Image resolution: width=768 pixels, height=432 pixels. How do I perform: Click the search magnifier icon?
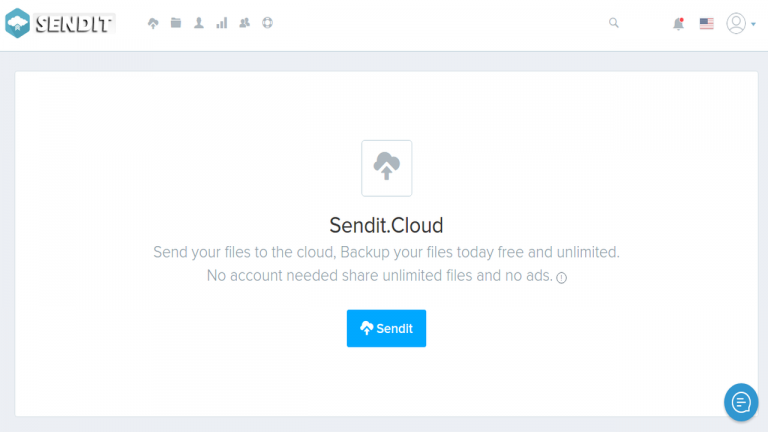[614, 23]
